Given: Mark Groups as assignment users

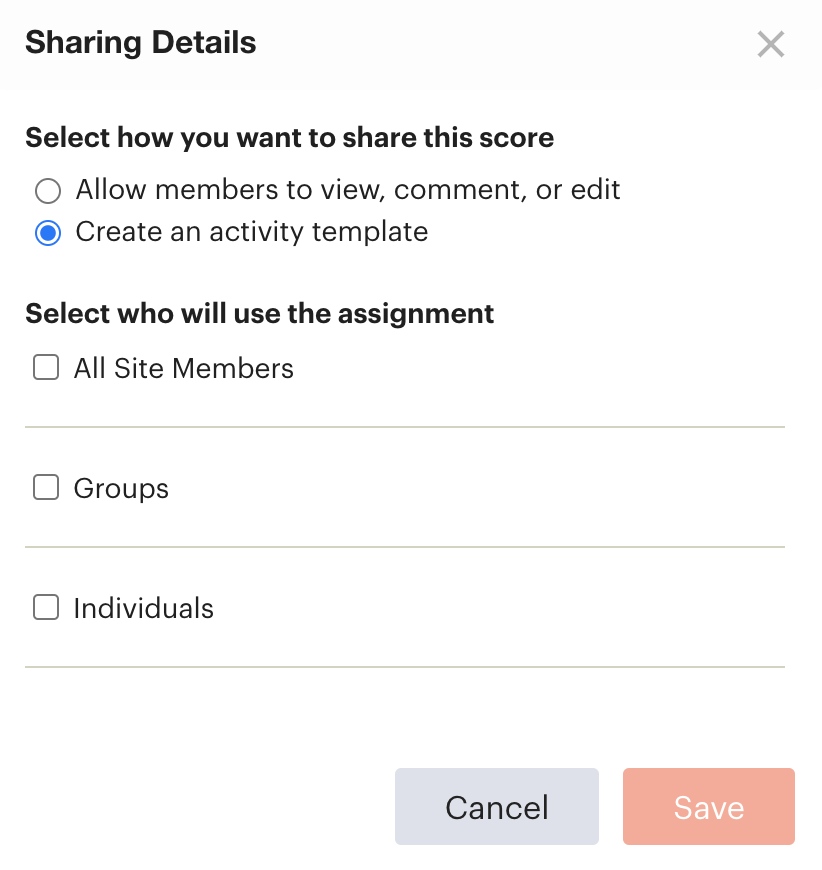Looking at the screenshot, I should [x=45, y=487].
